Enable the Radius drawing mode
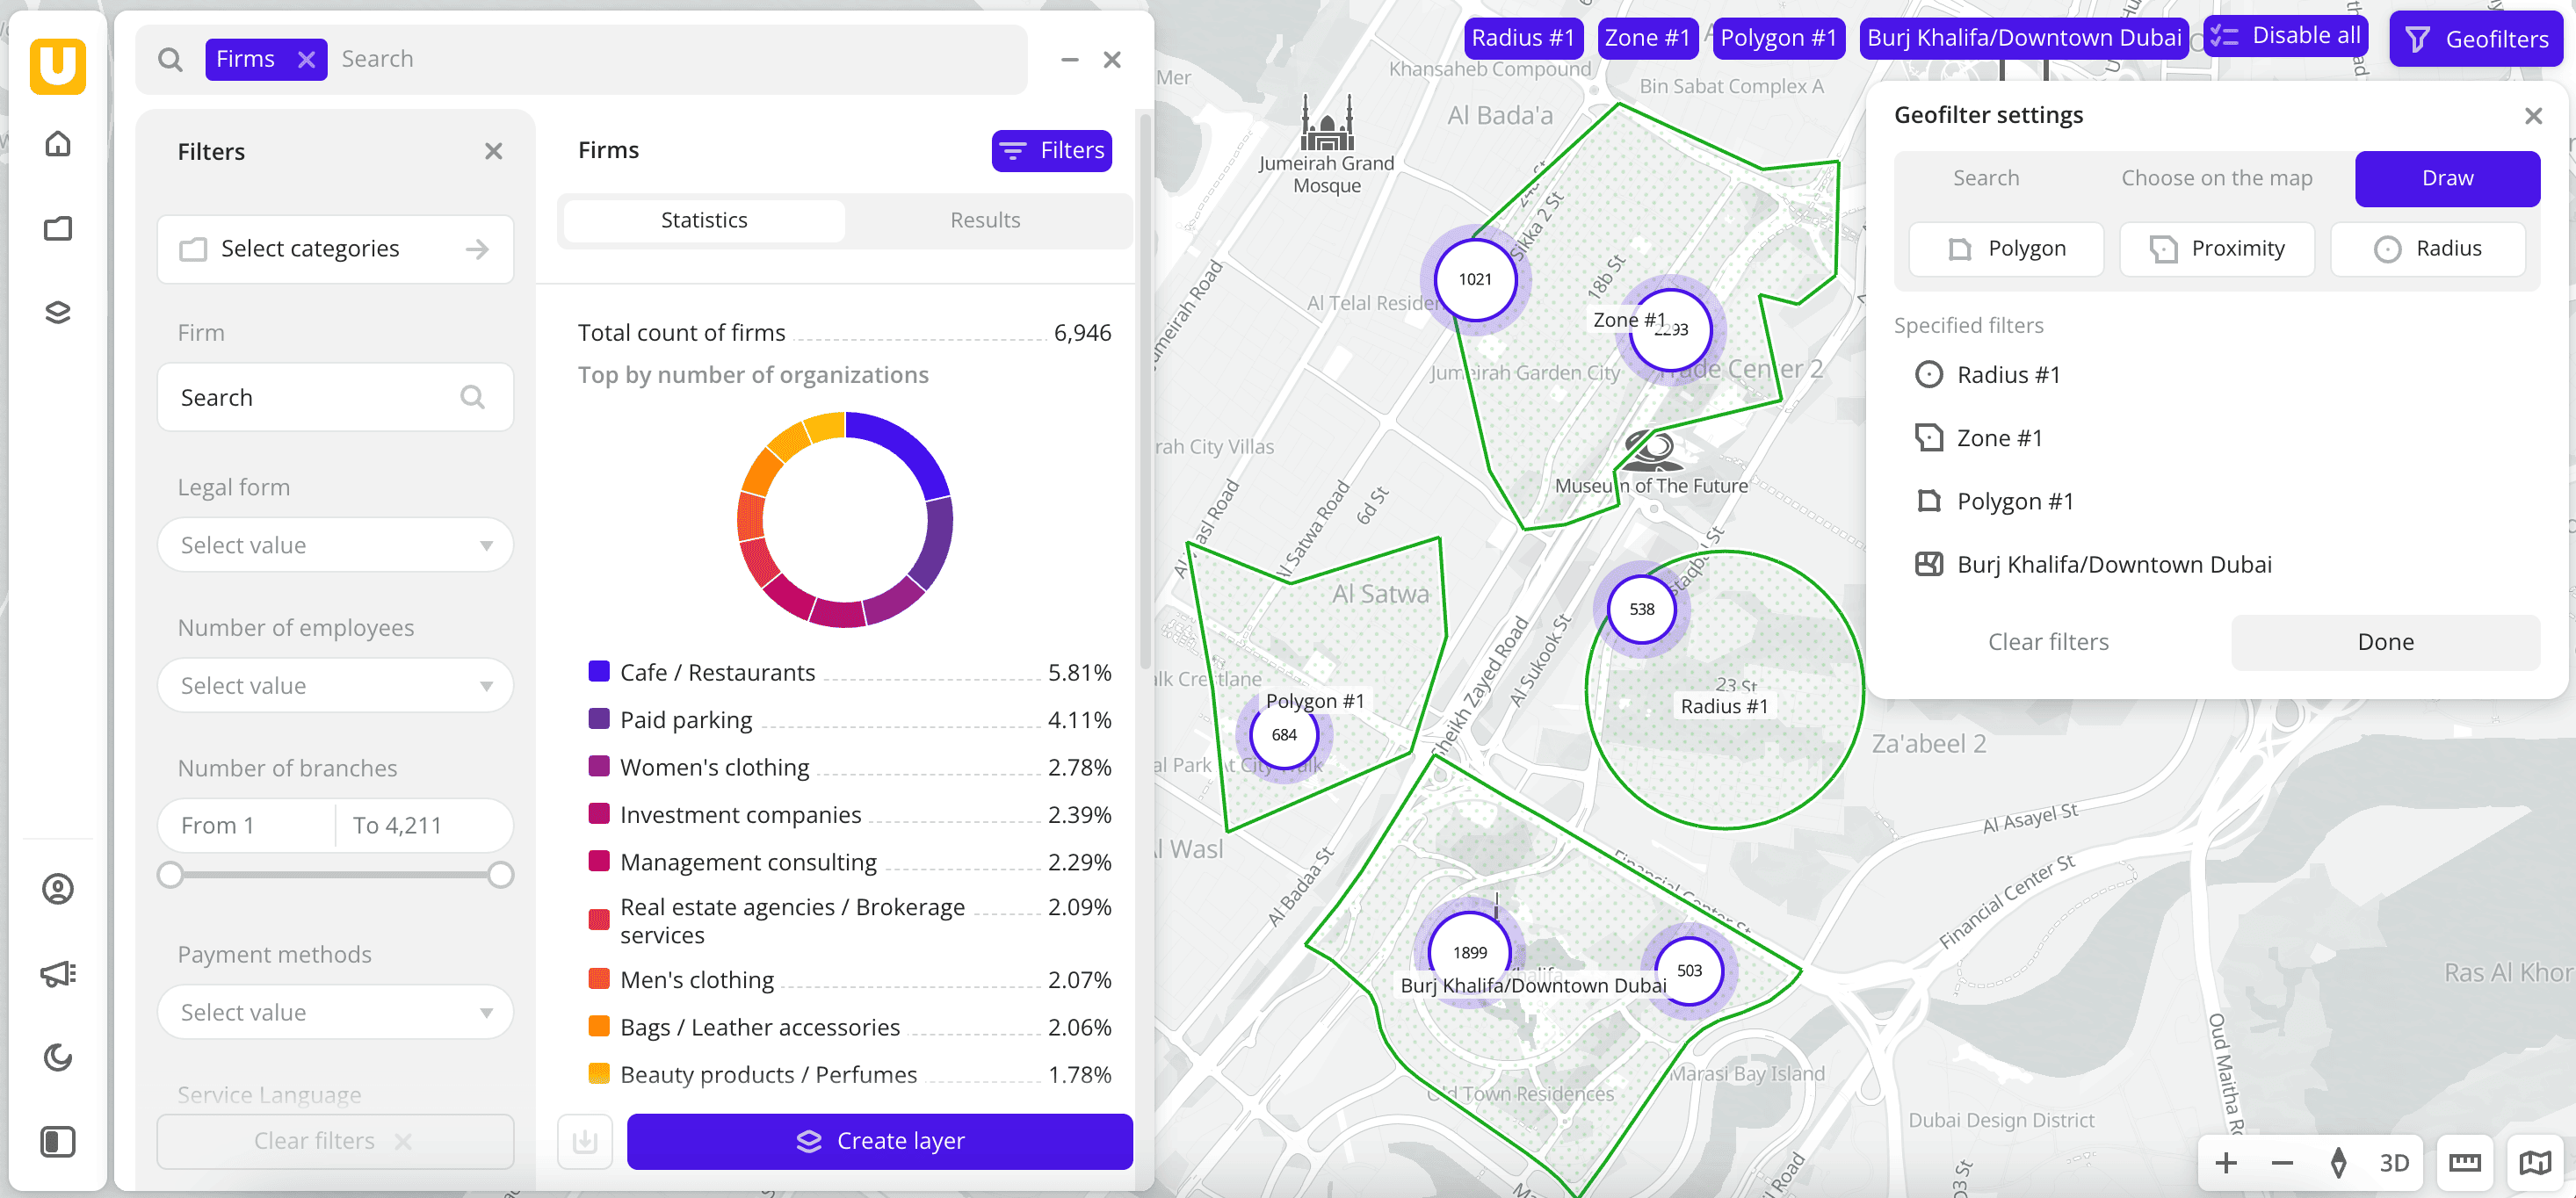This screenshot has height=1198, width=2576. tap(2430, 248)
